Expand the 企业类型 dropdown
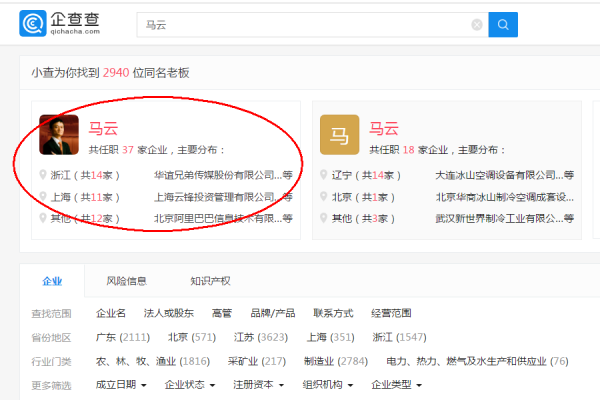The height and width of the screenshot is (400, 600). 397,385
